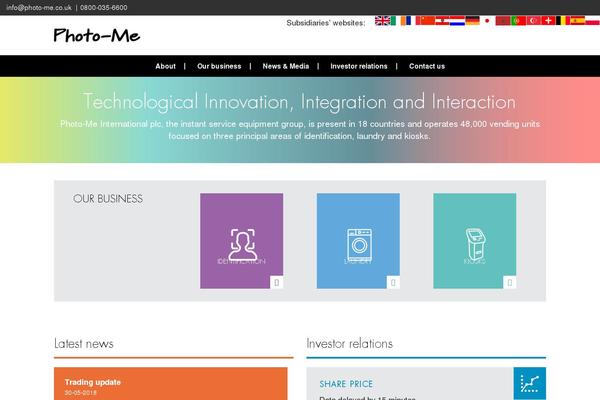The width and height of the screenshot is (600, 400).
Task: Click the Laundry washing machine icon
Action: (359, 245)
